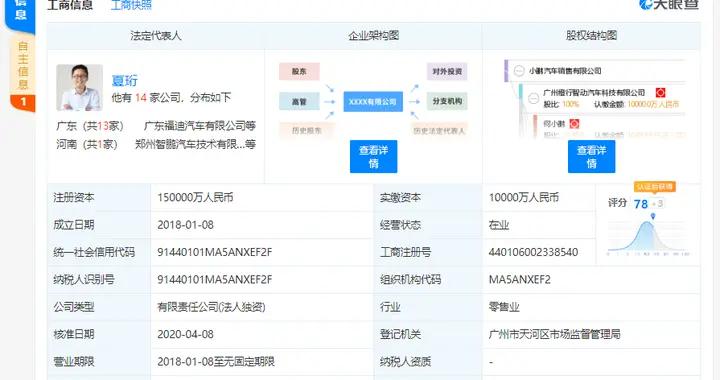This screenshot has height=380, width=720.
Task: Select the 高管 box in structure chart
Action: pos(299,101)
